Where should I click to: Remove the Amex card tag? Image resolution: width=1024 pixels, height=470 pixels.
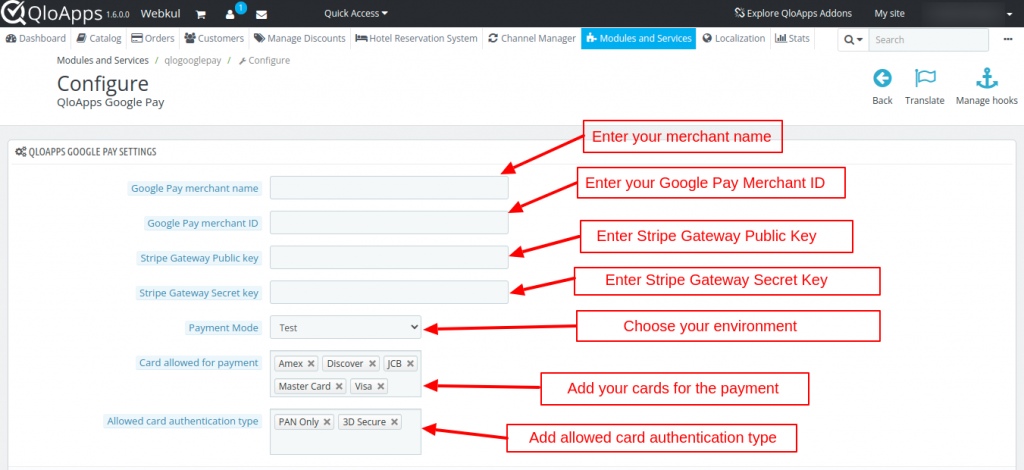(x=311, y=364)
